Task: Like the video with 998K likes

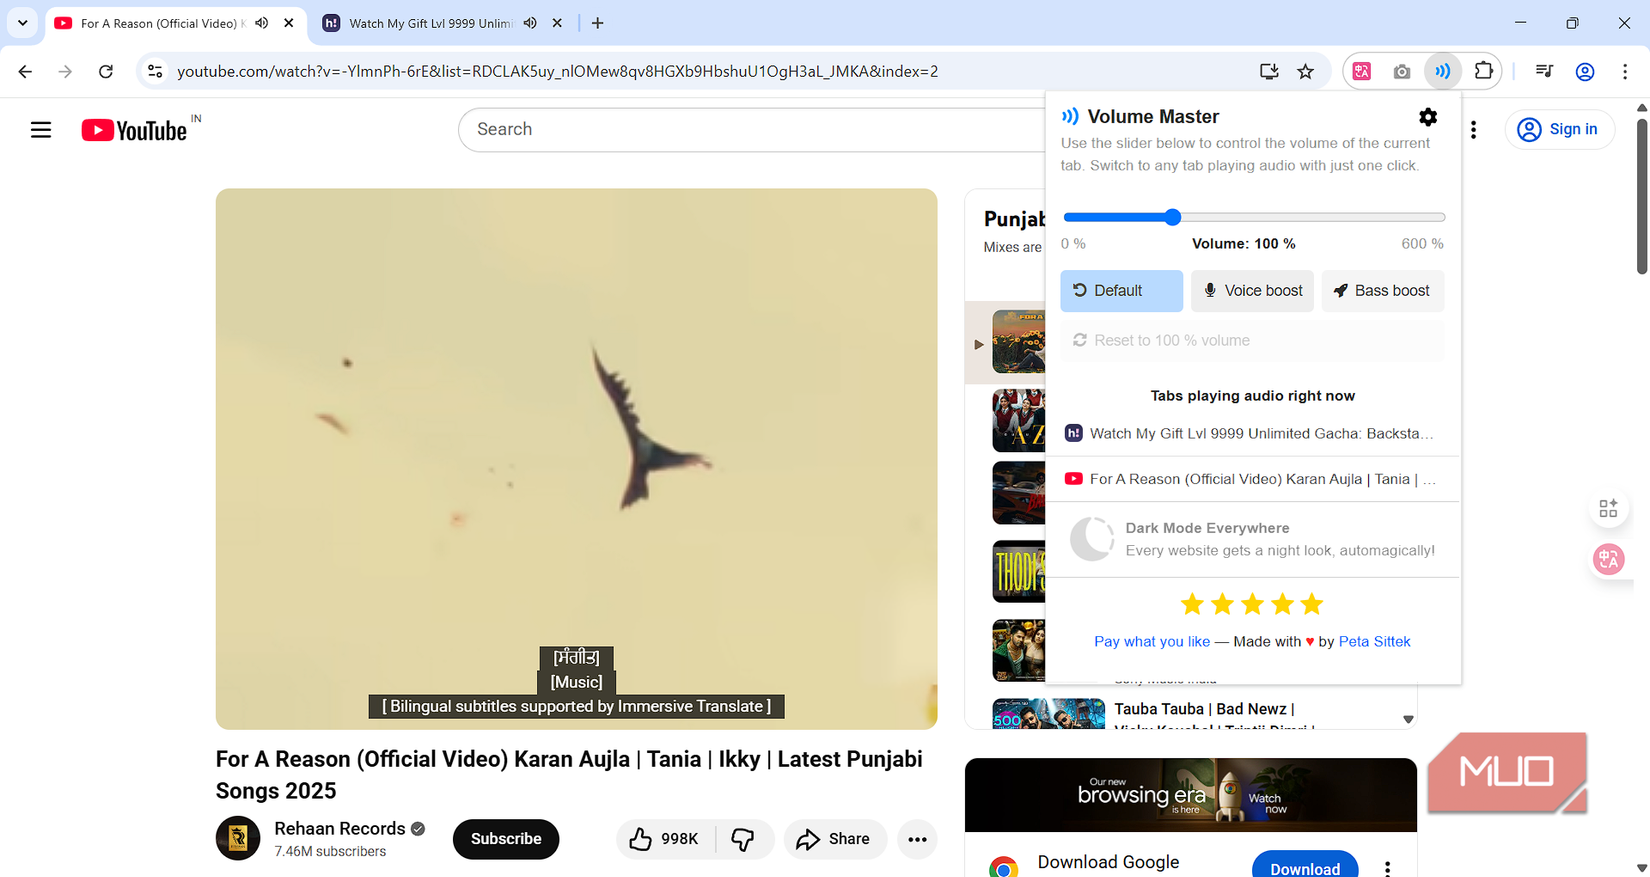Action: coord(665,839)
